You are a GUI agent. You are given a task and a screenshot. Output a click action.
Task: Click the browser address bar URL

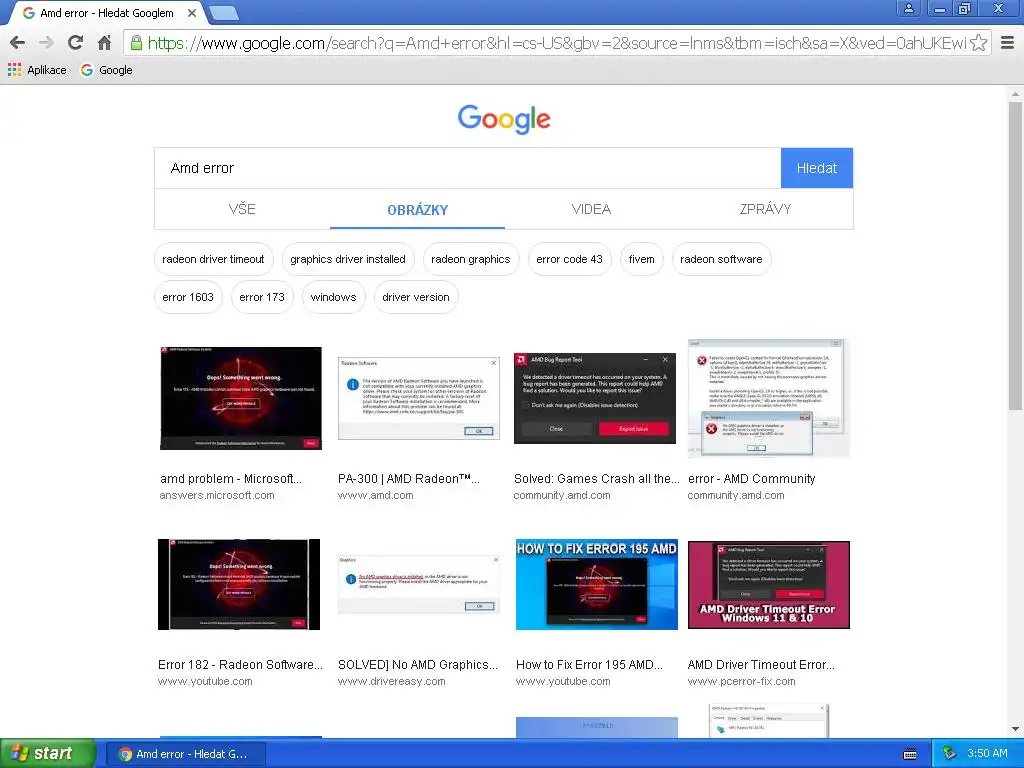click(557, 43)
